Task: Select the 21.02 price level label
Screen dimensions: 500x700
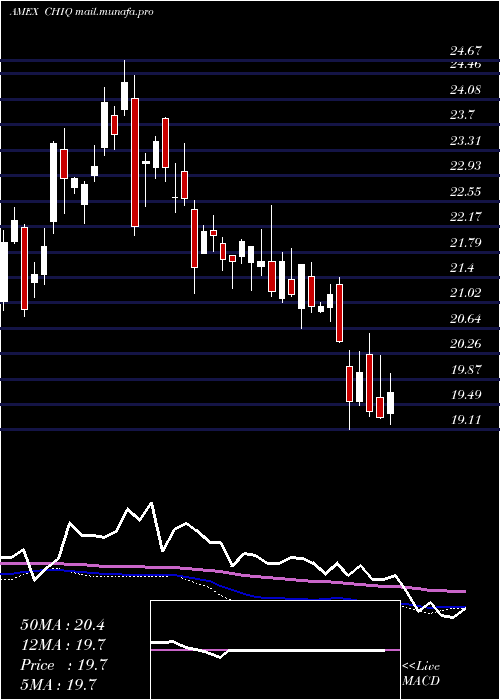Action: [466, 293]
